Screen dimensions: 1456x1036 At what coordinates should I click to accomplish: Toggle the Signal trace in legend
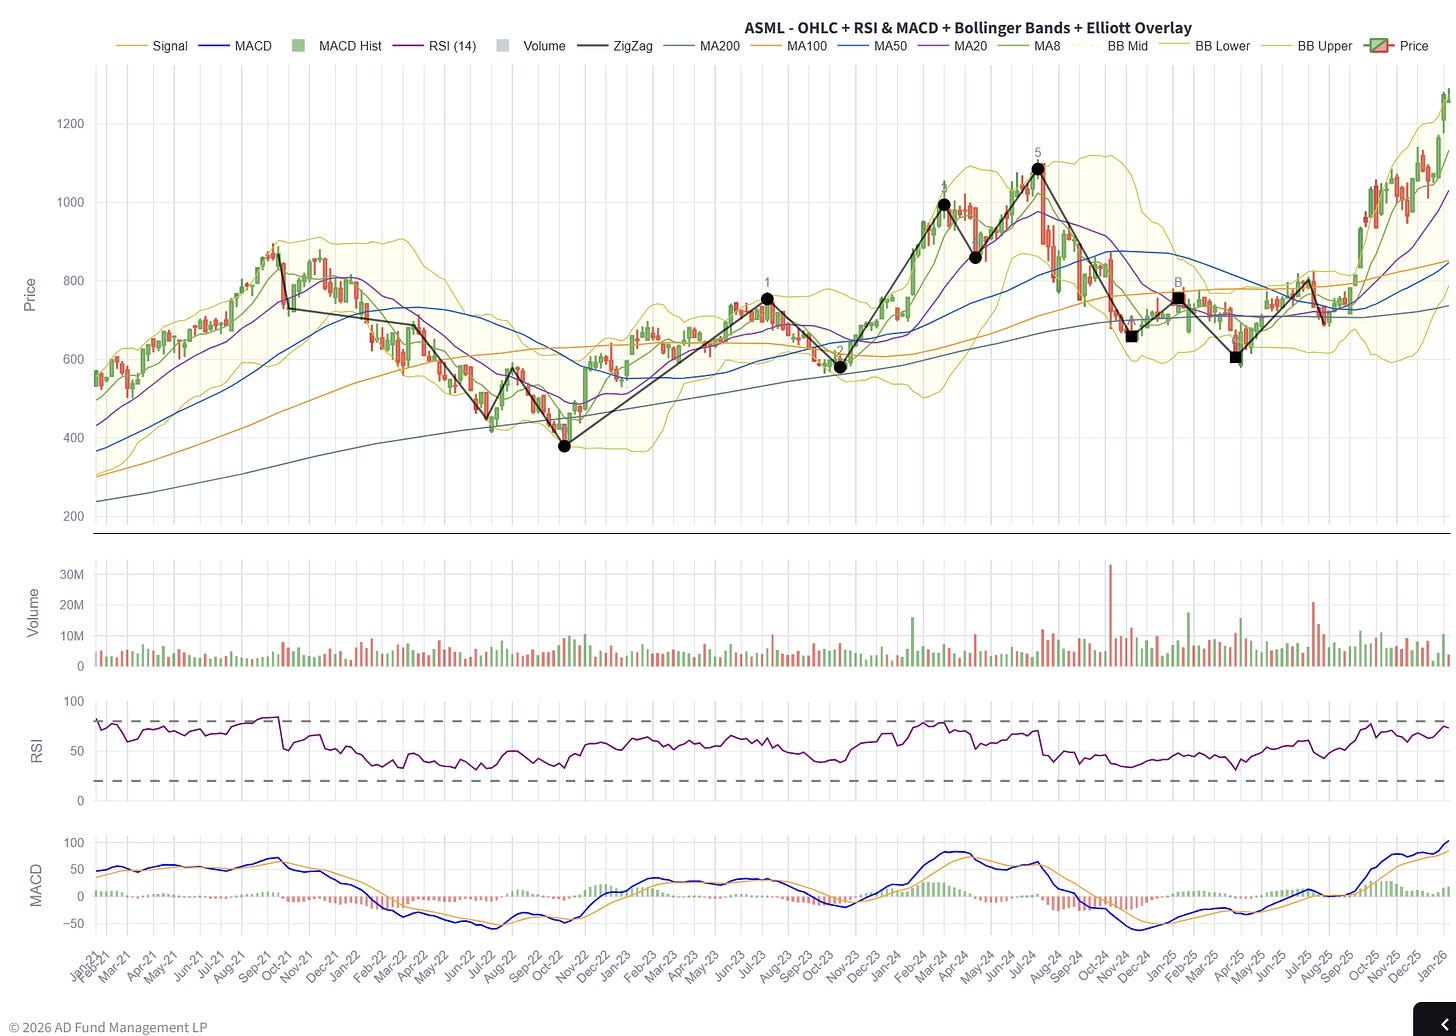coord(151,46)
